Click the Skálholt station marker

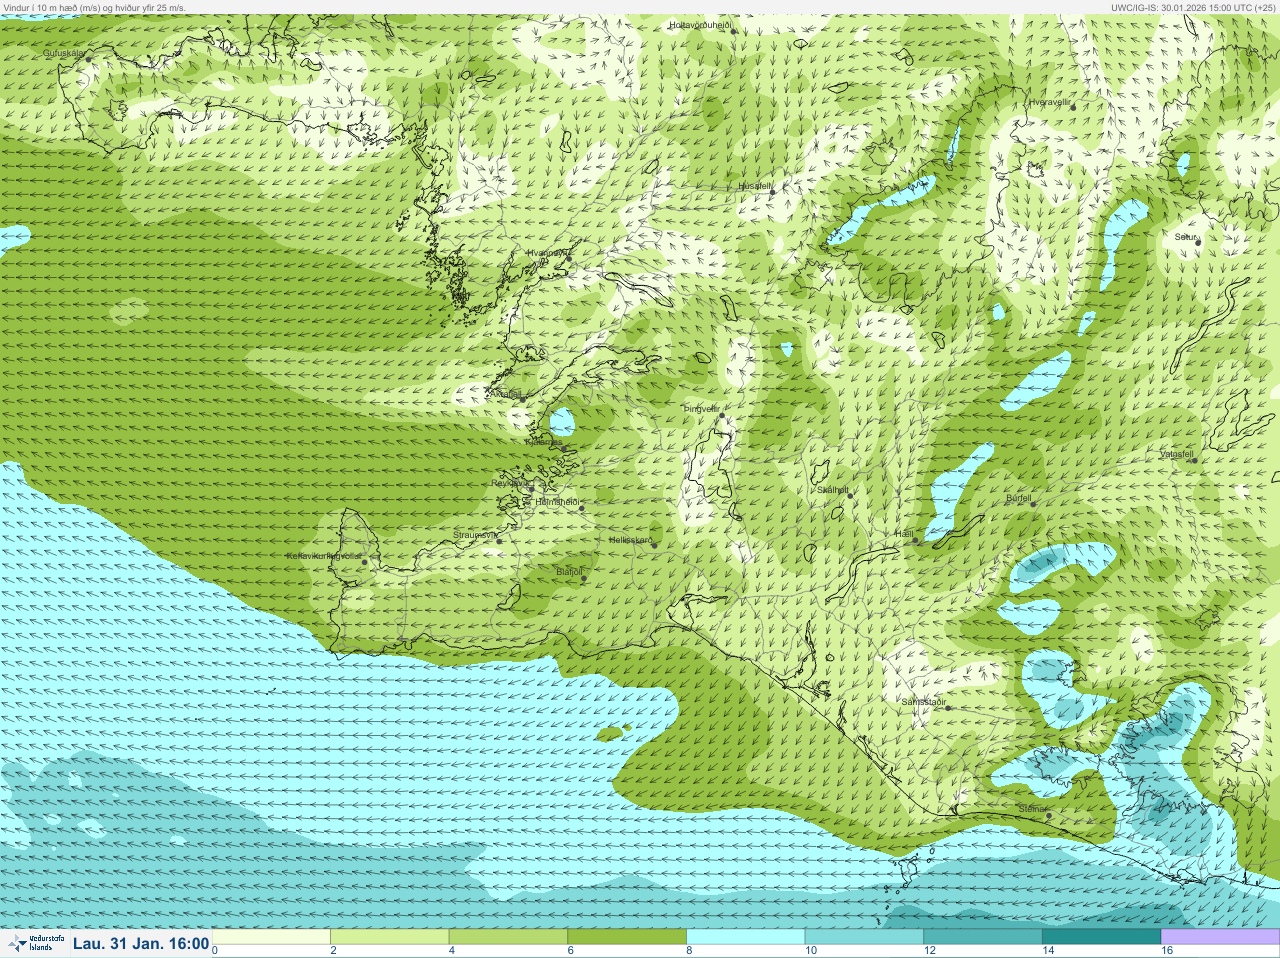850,495
